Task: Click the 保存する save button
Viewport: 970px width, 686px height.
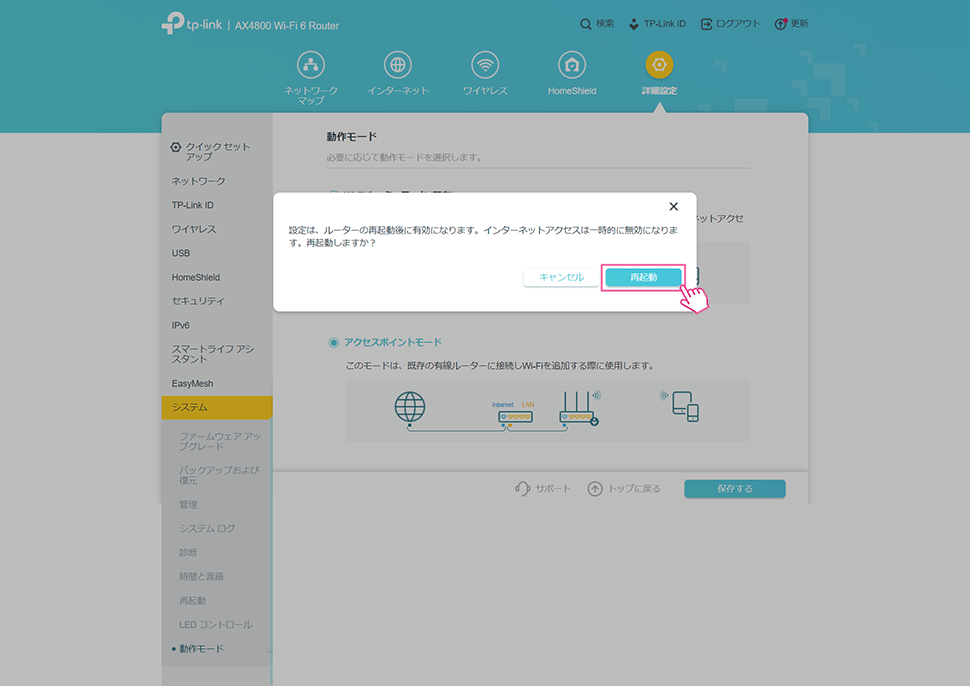Action: pyautogui.click(x=735, y=489)
